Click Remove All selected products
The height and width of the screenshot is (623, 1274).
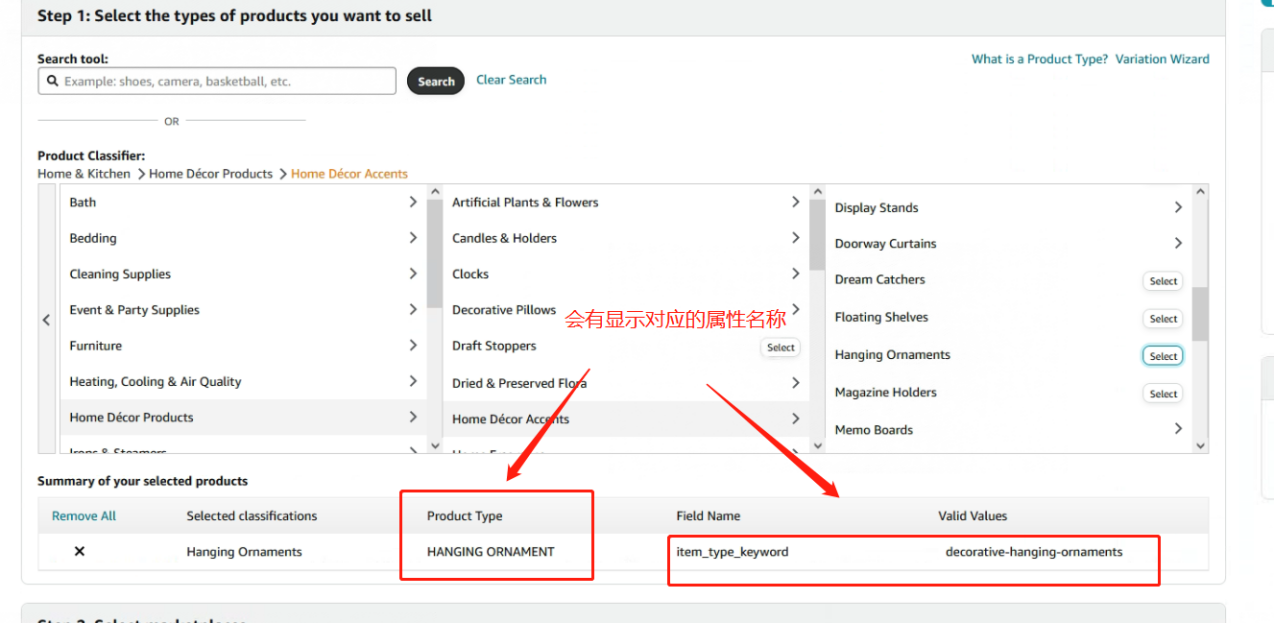click(84, 516)
